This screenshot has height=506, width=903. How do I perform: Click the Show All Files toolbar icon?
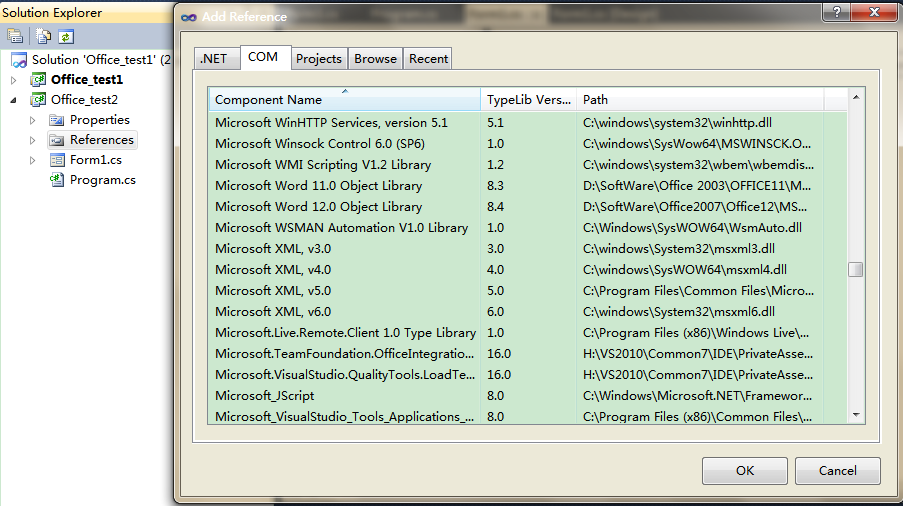click(x=43, y=36)
